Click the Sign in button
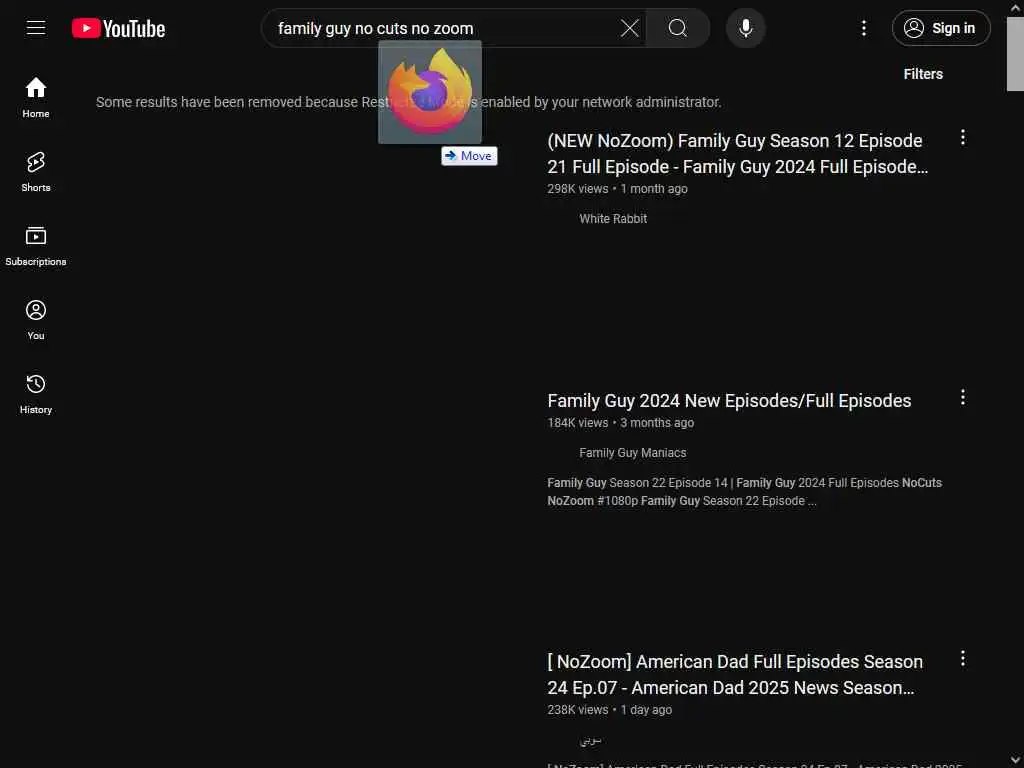1024x768 pixels. coord(941,28)
